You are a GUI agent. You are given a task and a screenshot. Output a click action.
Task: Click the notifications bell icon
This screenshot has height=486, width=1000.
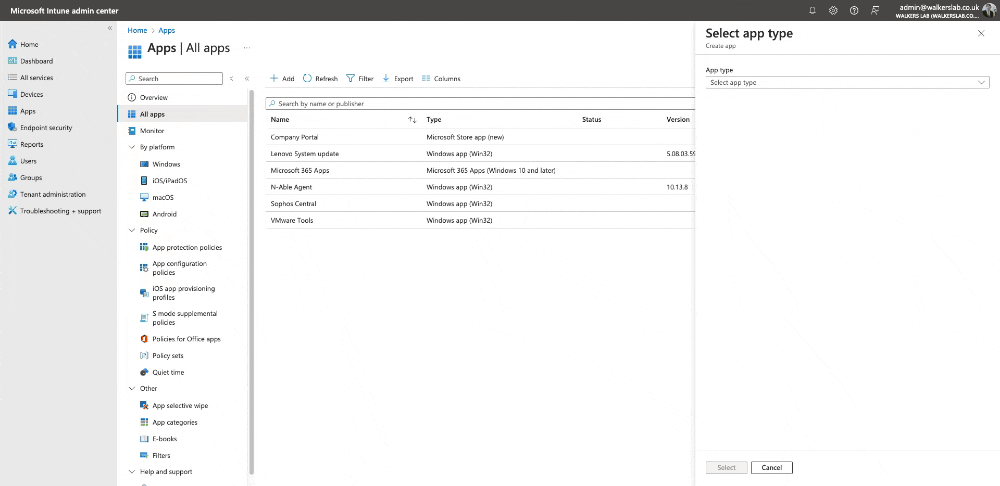pyautogui.click(x=812, y=10)
